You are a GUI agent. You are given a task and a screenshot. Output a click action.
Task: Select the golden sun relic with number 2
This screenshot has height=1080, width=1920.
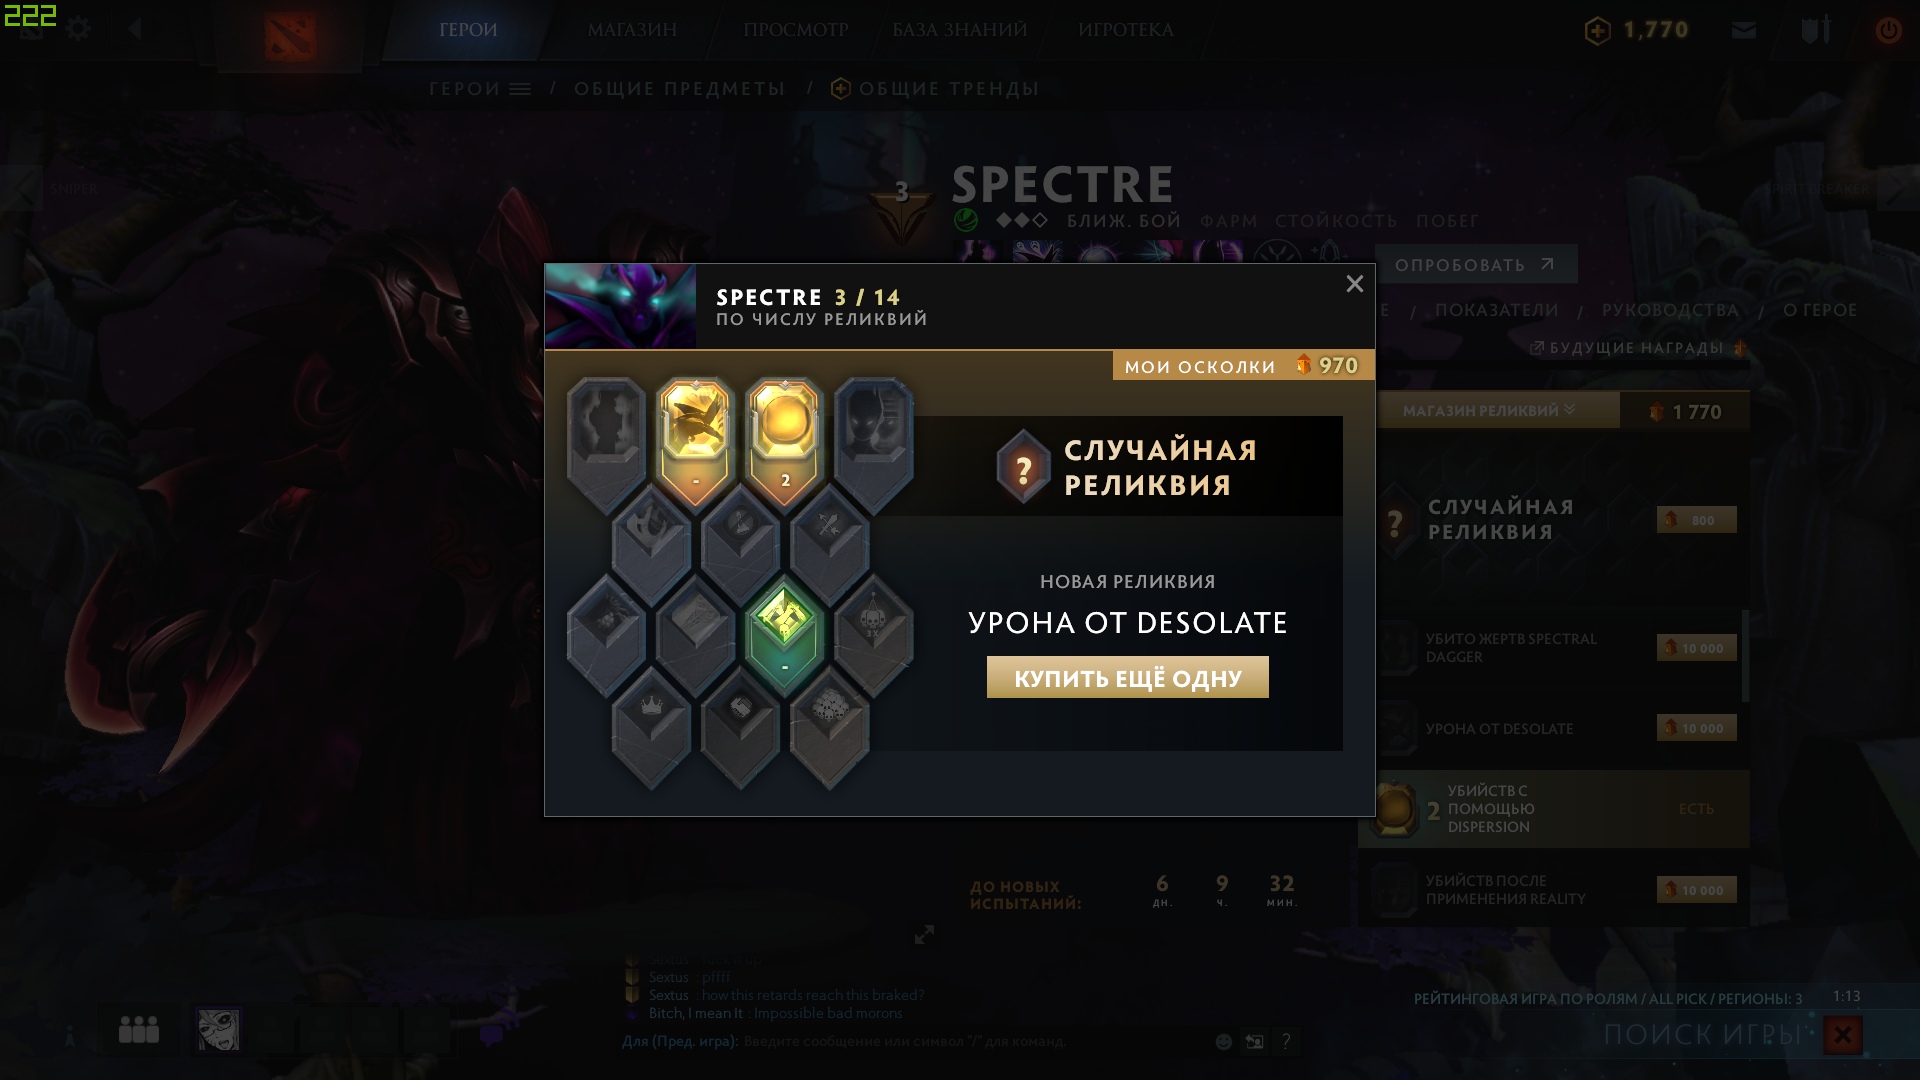pyautogui.click(x=785, y=442)
